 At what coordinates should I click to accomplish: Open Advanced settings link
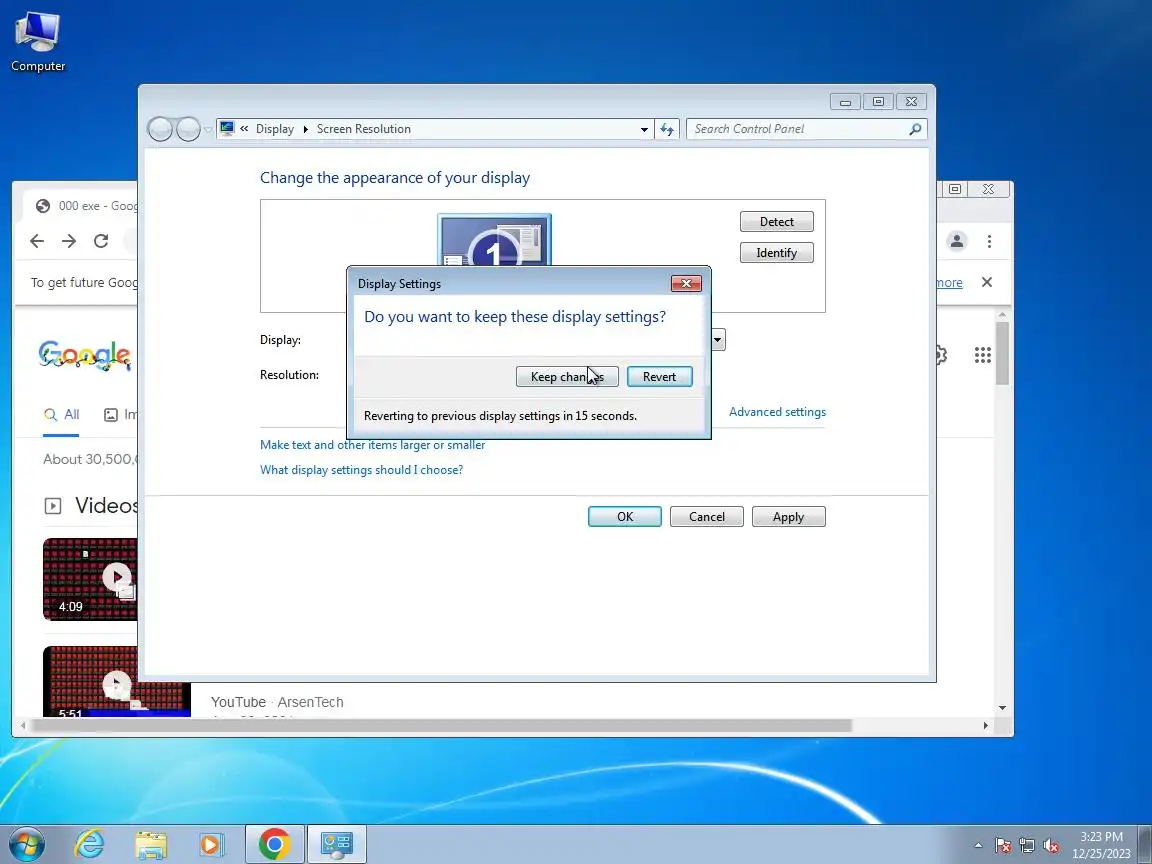[x=777, y=411]
